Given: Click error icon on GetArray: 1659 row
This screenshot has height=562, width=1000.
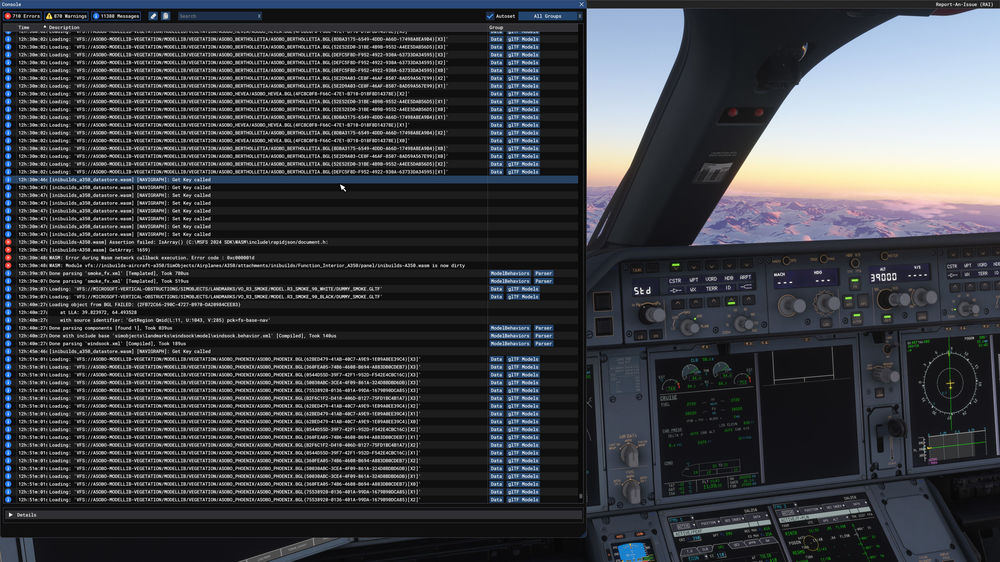Looking at the screenshot, I should pos(8,250).
